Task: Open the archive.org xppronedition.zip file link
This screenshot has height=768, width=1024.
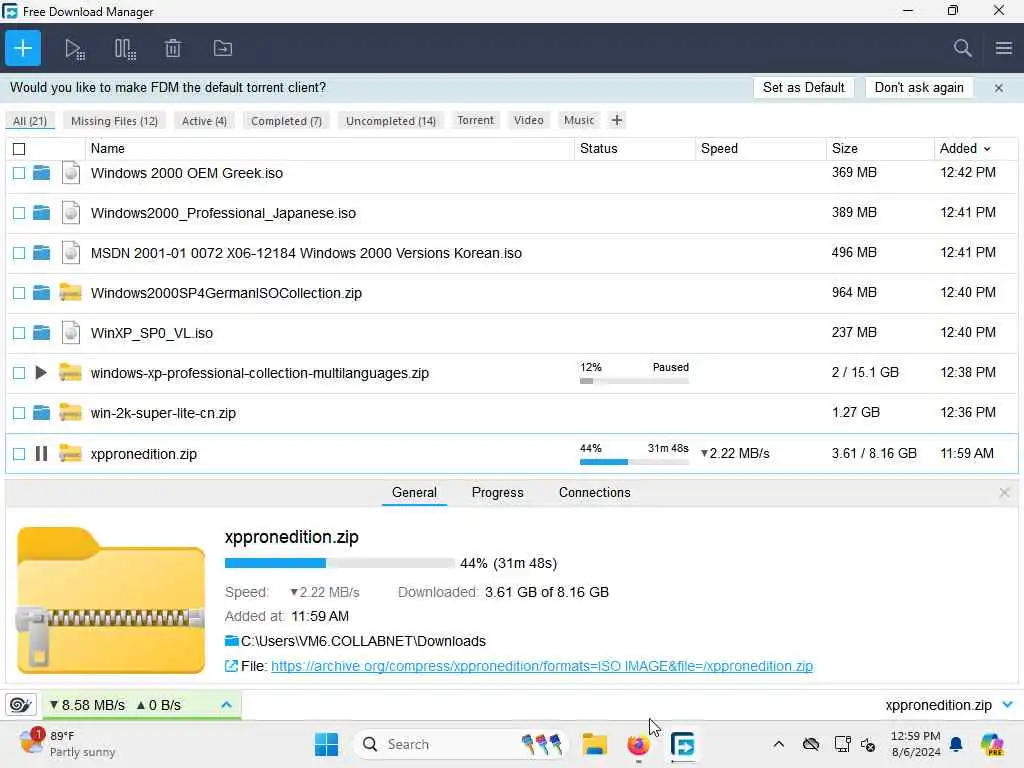Action: (x=541, y=666)
